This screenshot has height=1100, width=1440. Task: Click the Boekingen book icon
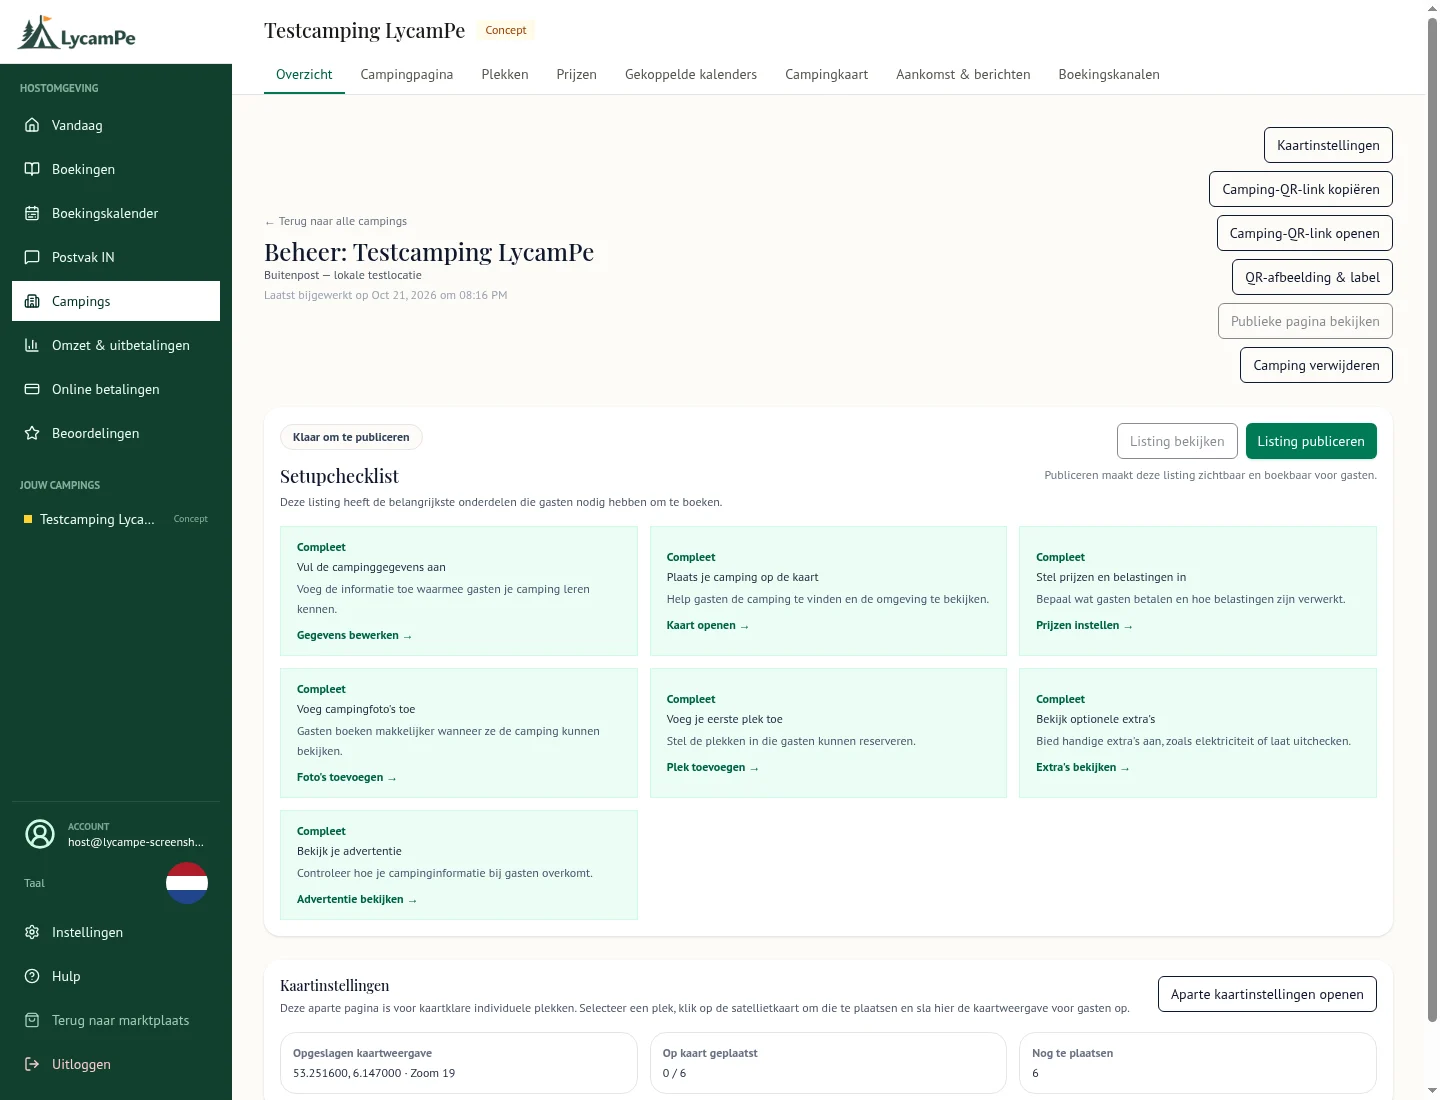click(32, 169)
